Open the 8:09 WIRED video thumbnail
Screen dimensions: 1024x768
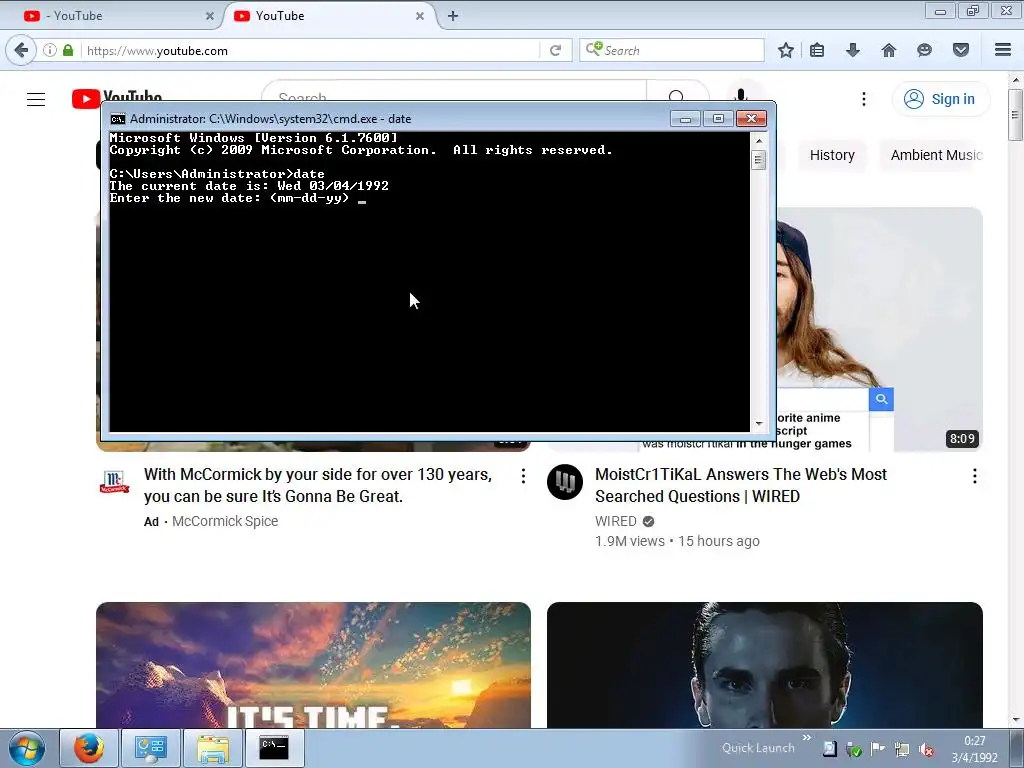tap(879, 328)
